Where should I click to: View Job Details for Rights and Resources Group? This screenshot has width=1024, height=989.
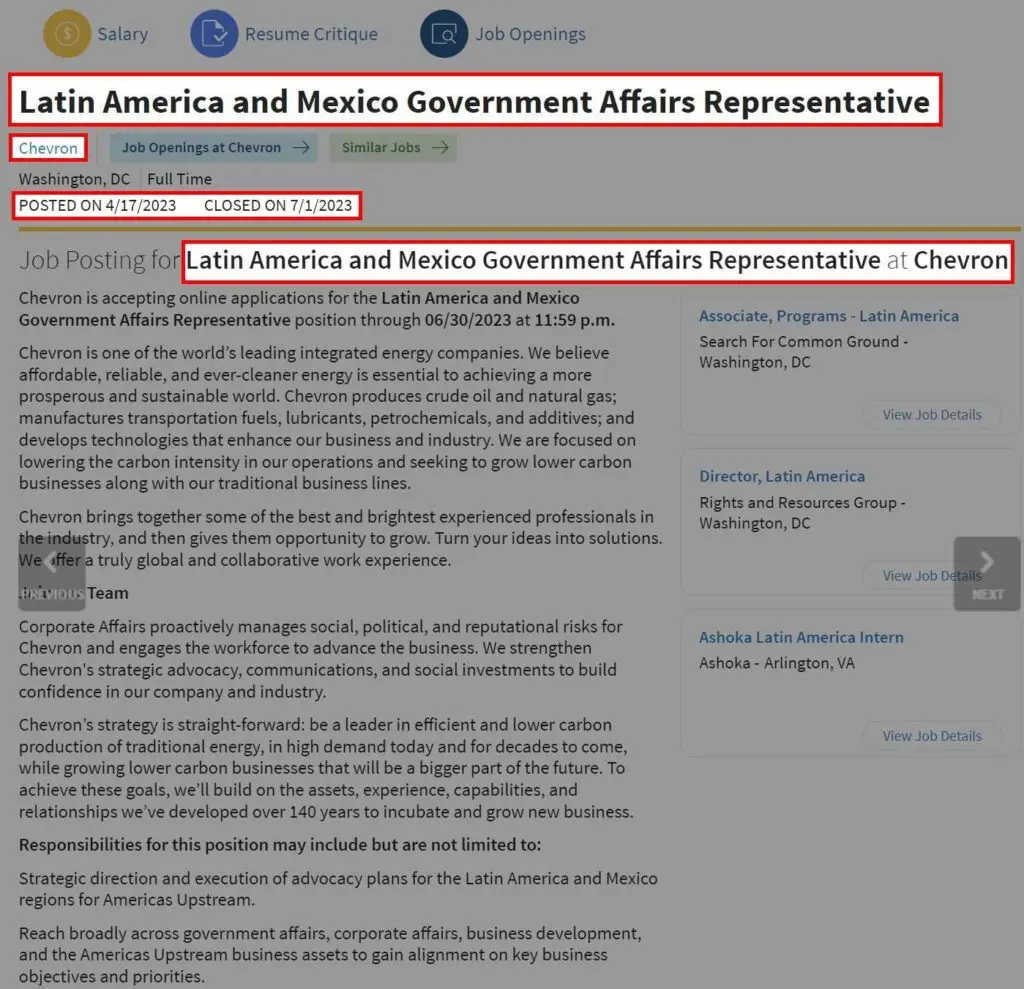point(931,576)
